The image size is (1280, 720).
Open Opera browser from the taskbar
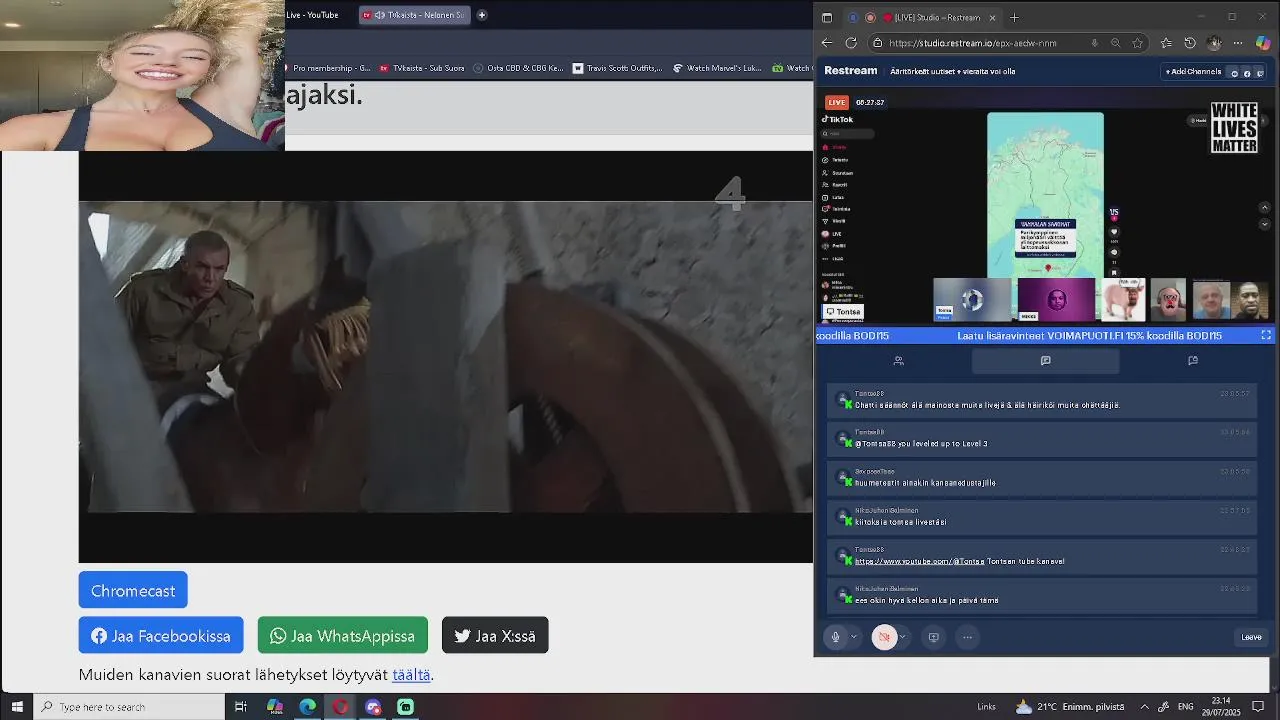(x=341, y=707)
